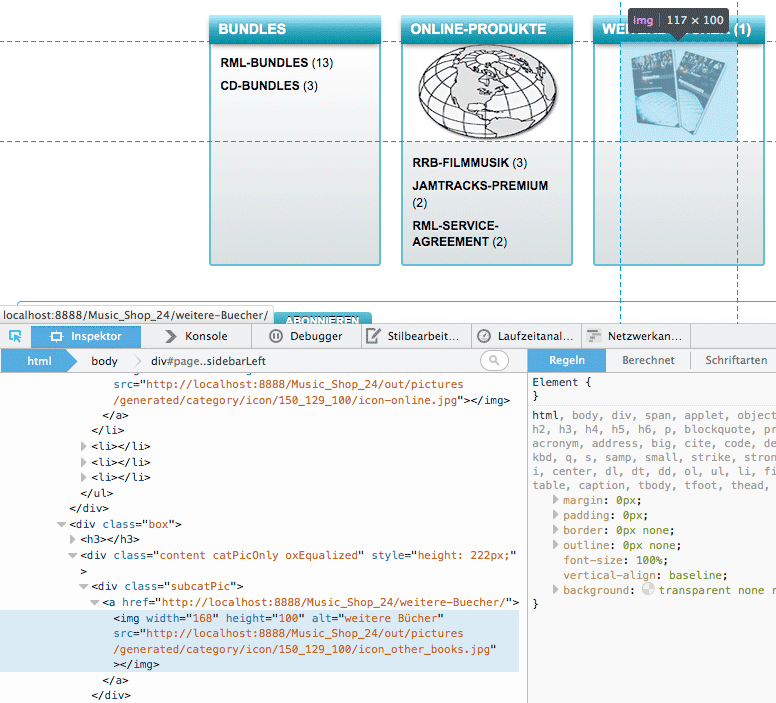776x703 pixels.
Task: Expand the background CSS property
Action: (556, 591)
